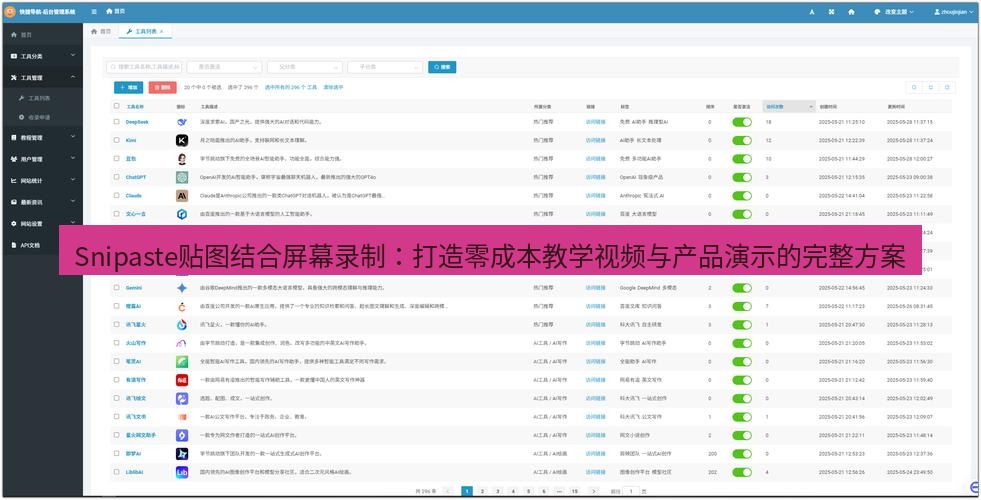This screenshot has height=500, width=981.
Task: Expand the 工具分类 sidebar menu
Action: (42, 56)
